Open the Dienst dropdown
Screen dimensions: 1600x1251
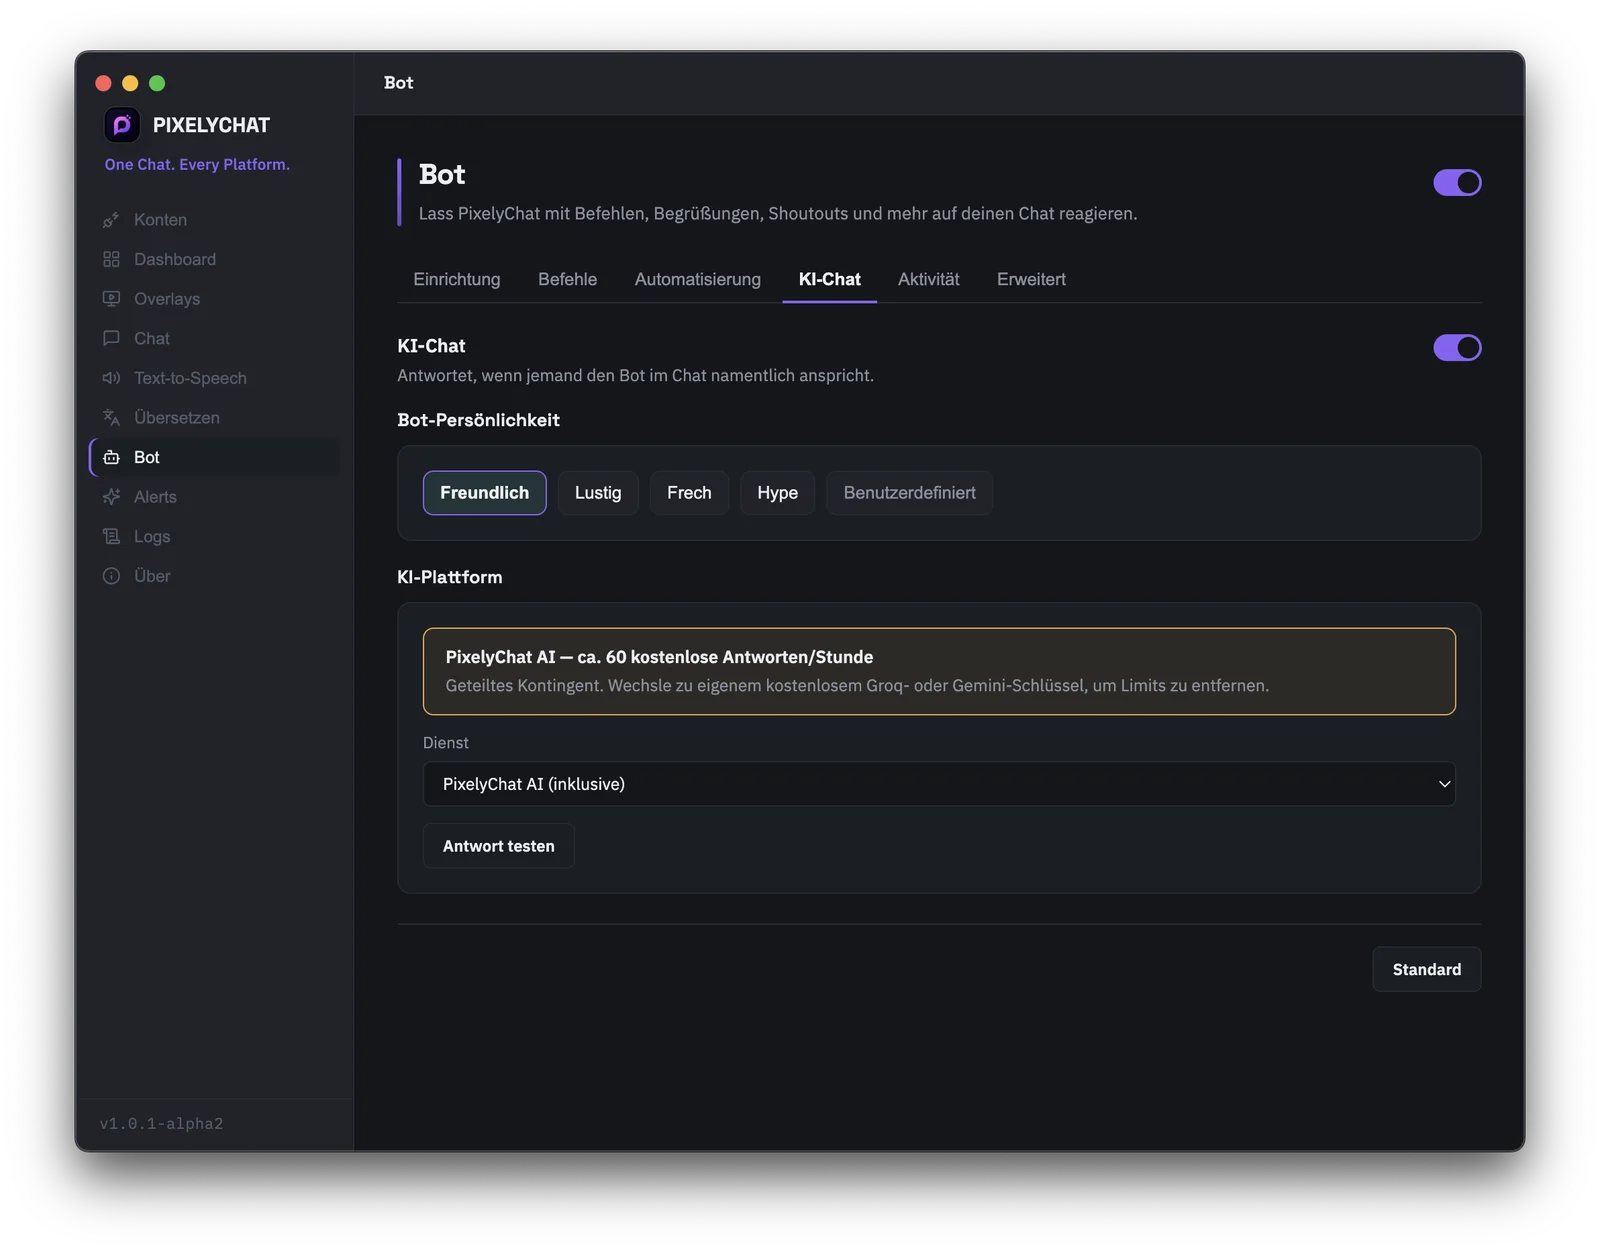[939, 784]
